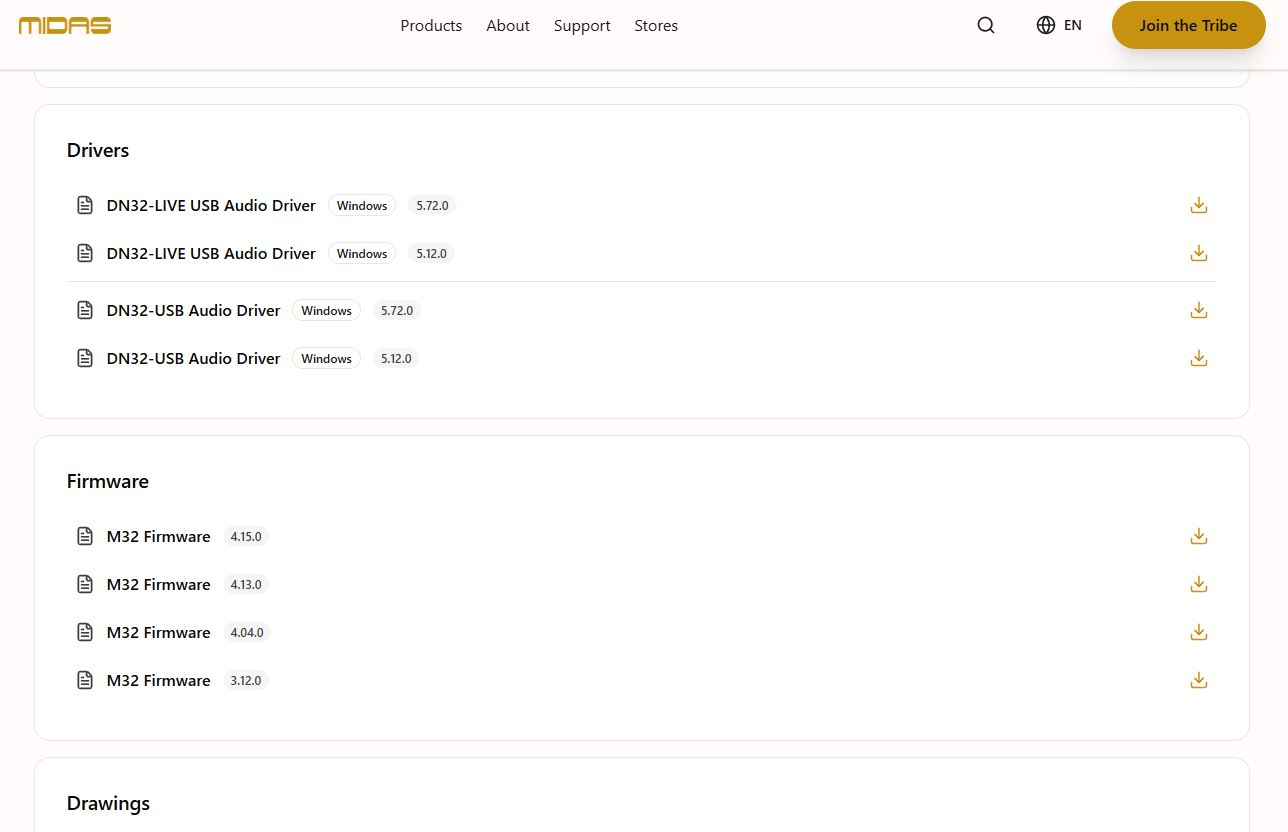Image resolution: width=1288 pixels, height=832 pixels.
Task: Click Windows tag on DN32-USB driver 5.12.0
Action: click(327, 358)
